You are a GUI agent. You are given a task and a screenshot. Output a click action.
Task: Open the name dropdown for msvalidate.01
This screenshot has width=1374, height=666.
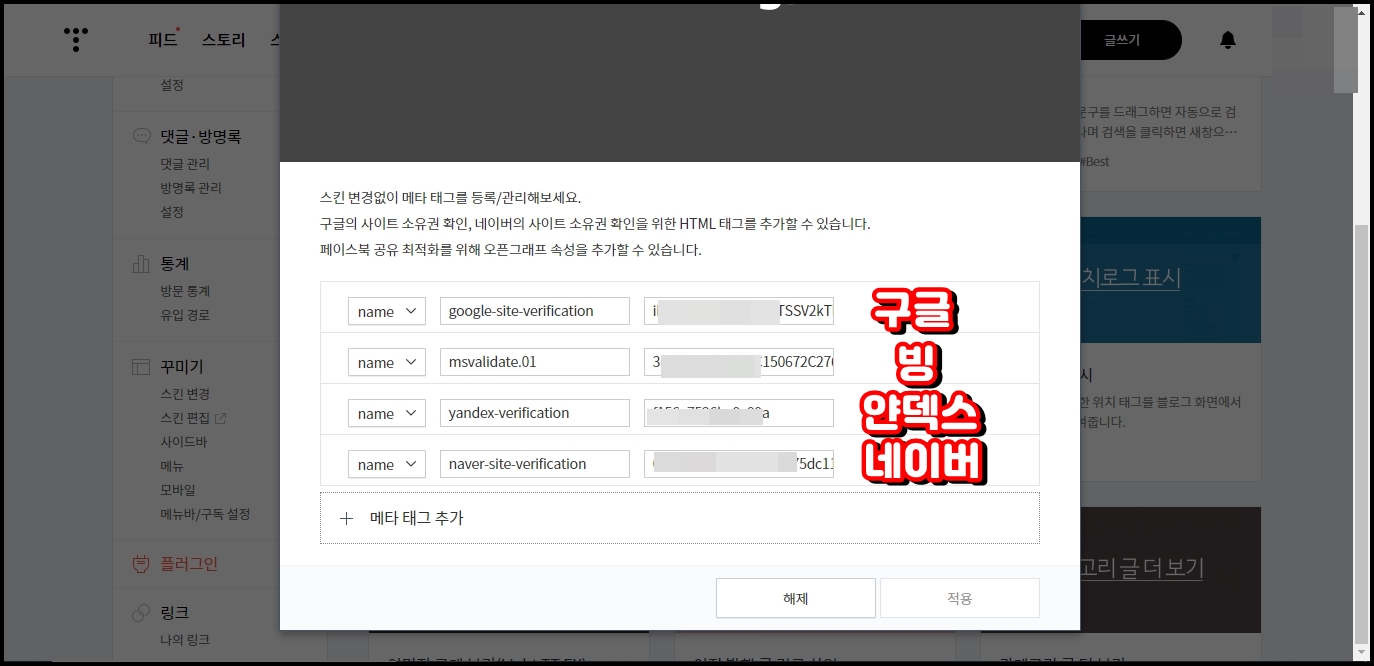pos(387,362)
